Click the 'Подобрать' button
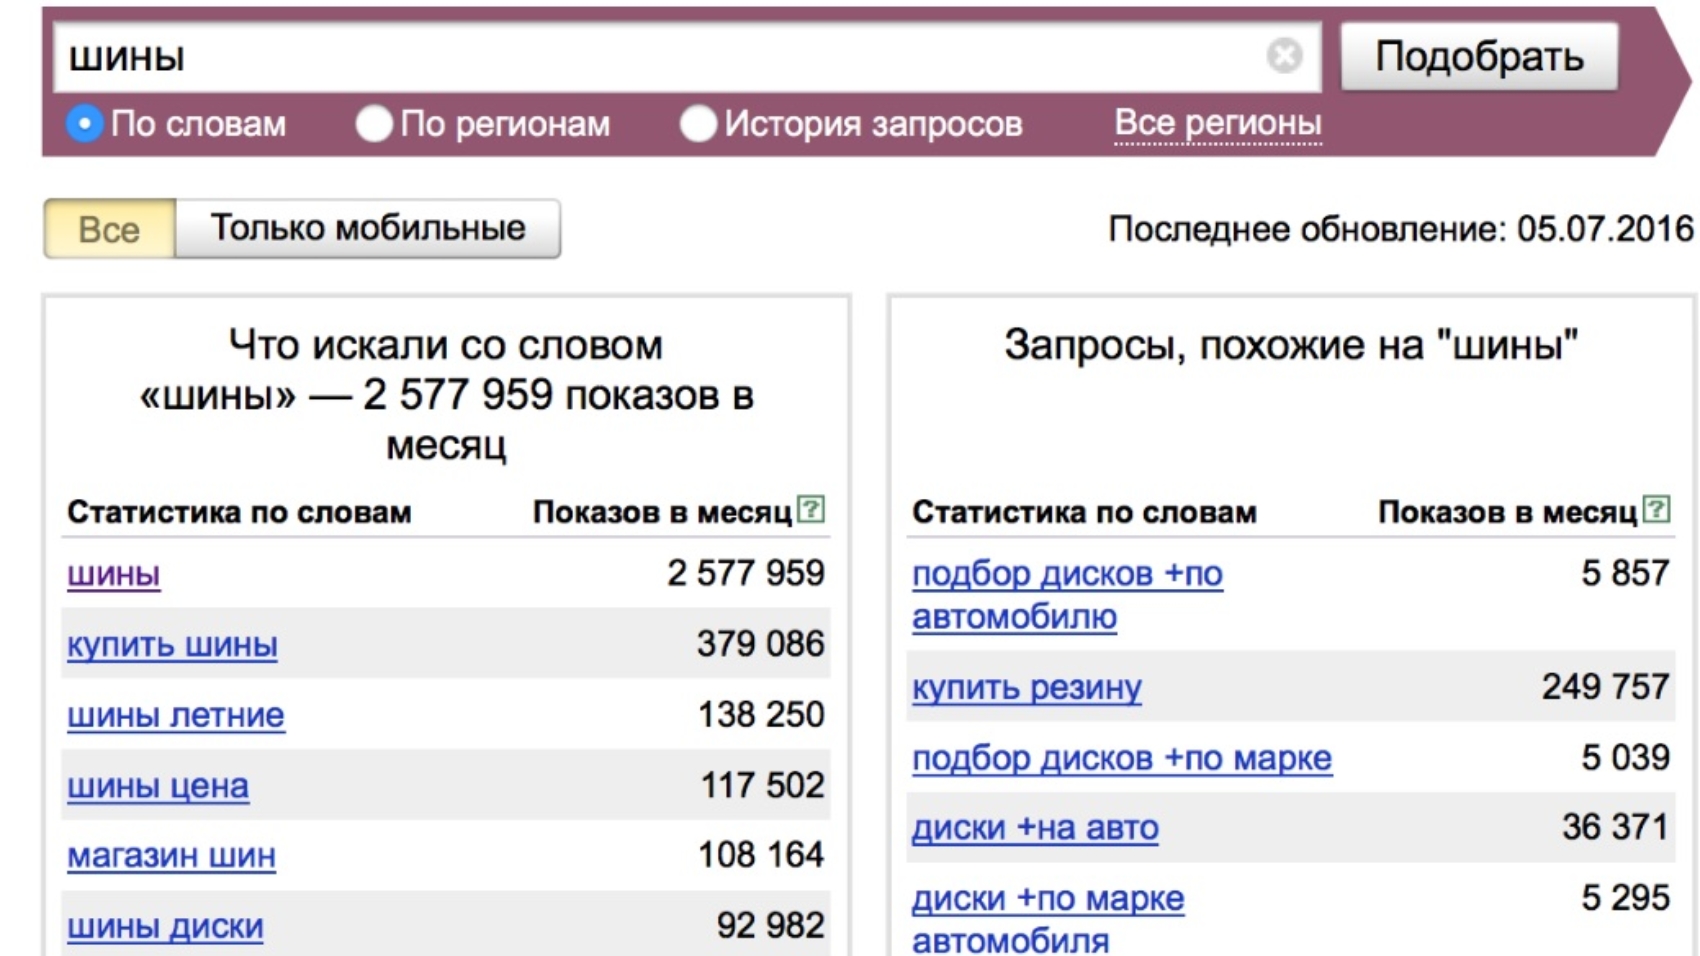Image resolution: width=1700 pixels, height=956 pixels. [1479, 57]
